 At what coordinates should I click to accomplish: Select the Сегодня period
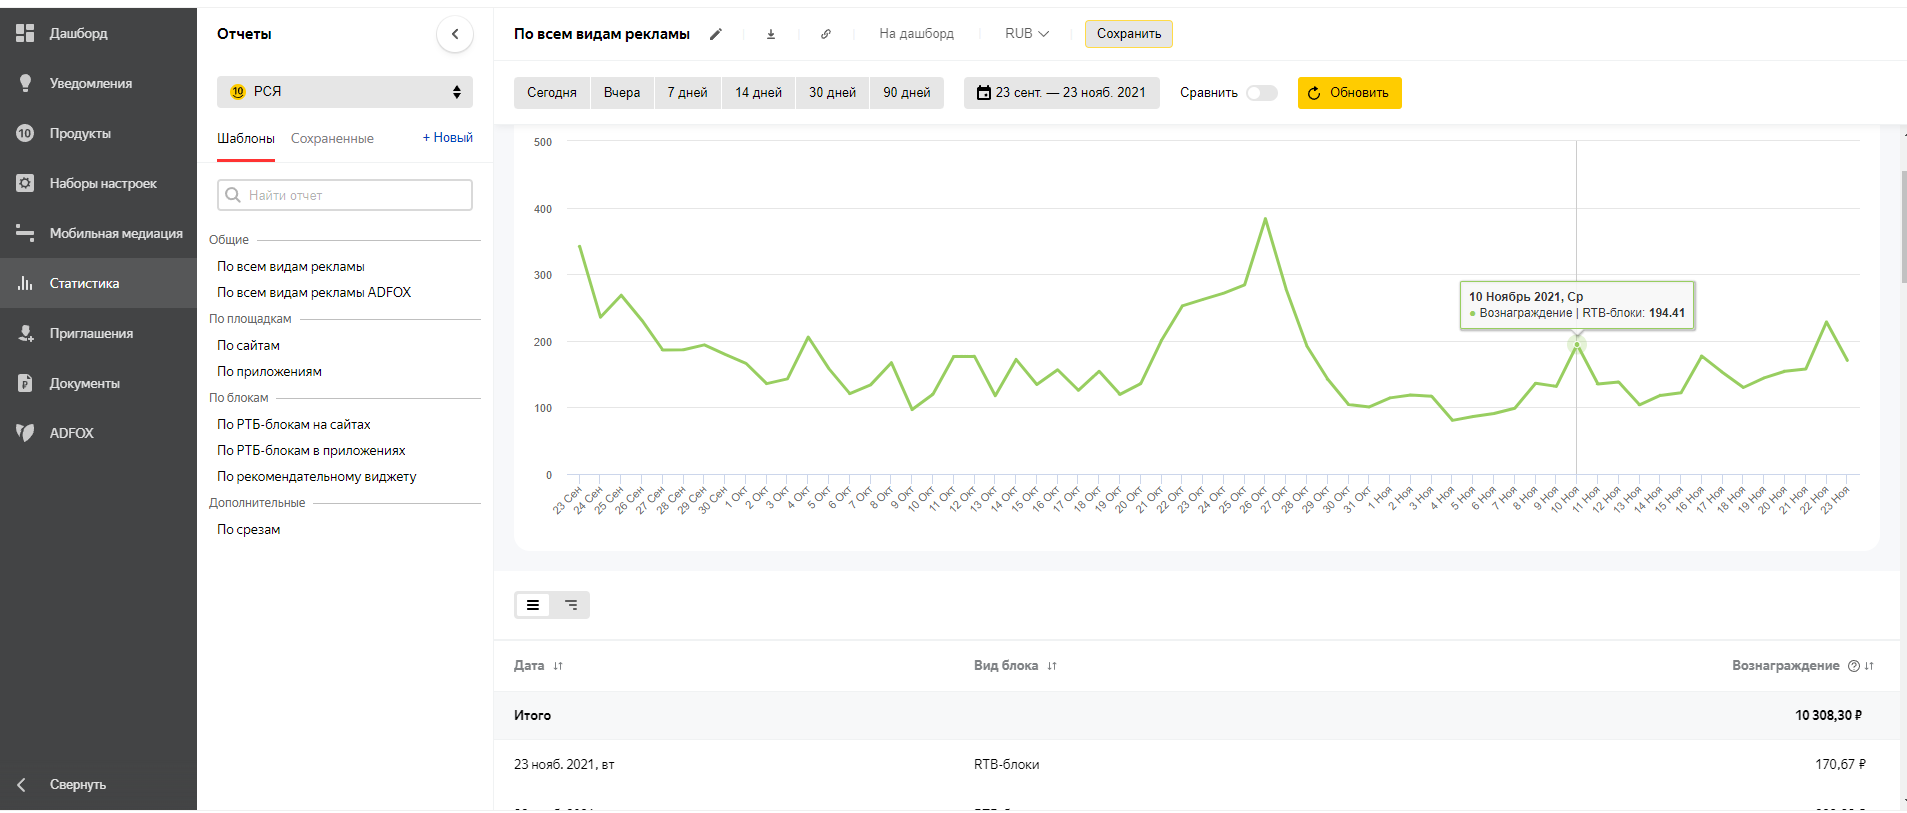tap(552, 93)
